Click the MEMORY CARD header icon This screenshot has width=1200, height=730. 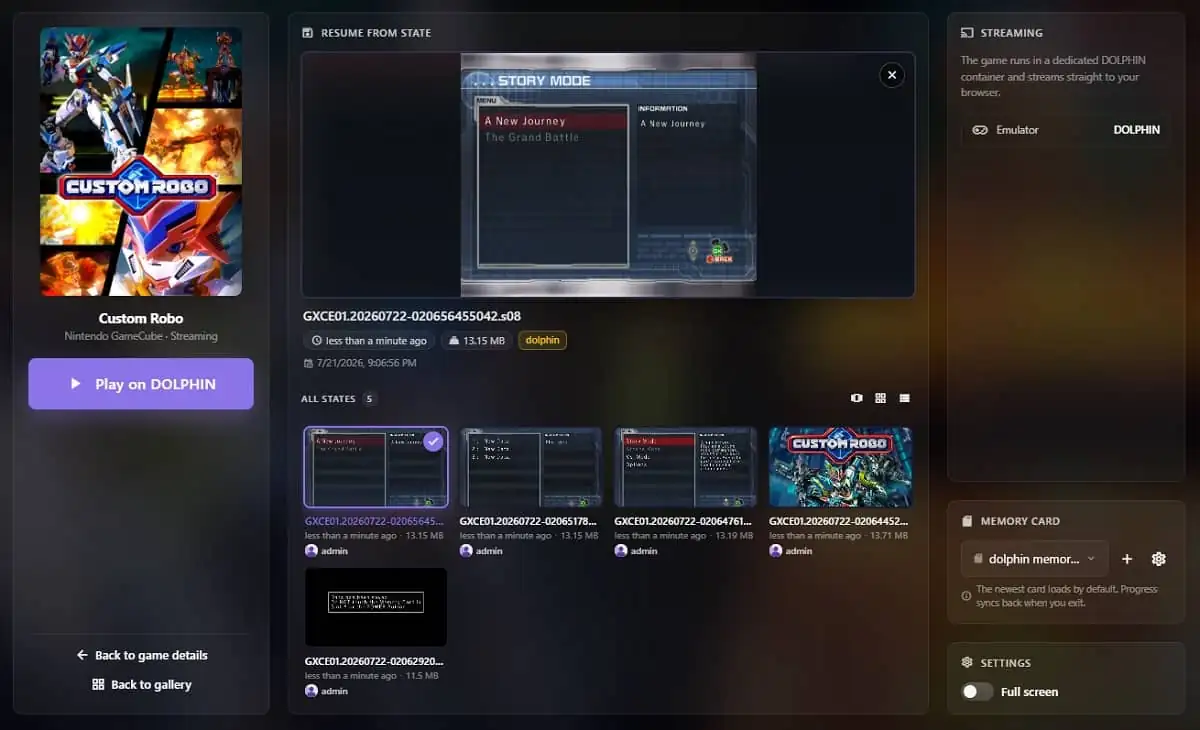967,521
